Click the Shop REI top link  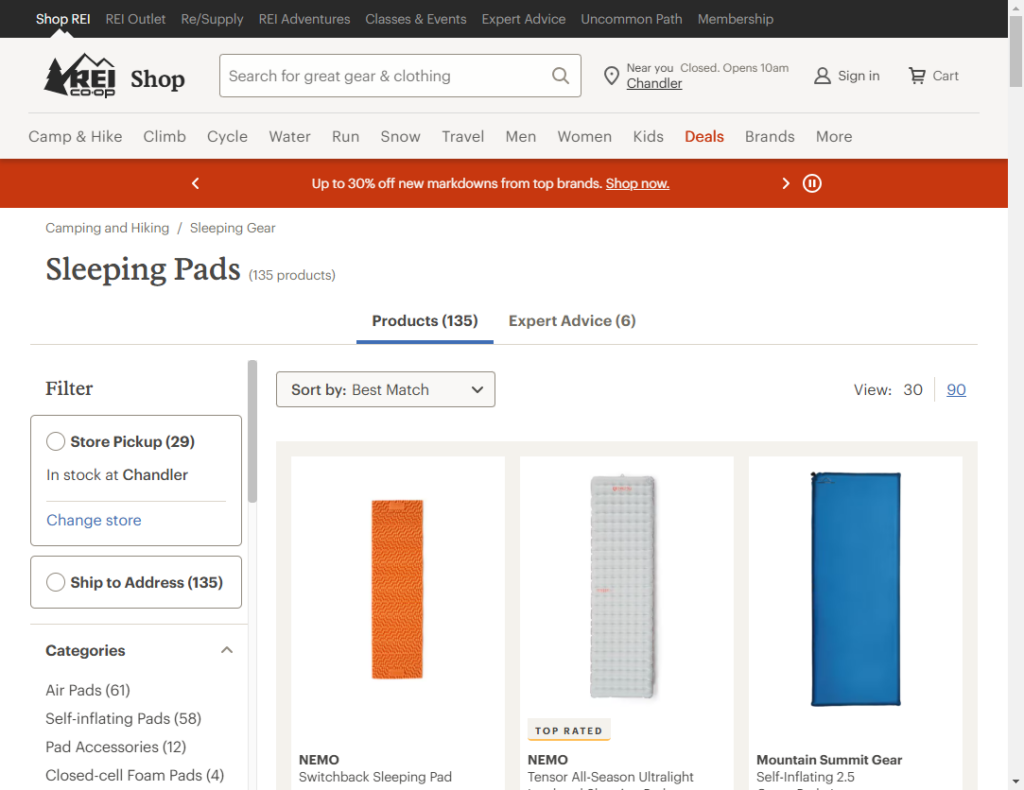point(63,19)
